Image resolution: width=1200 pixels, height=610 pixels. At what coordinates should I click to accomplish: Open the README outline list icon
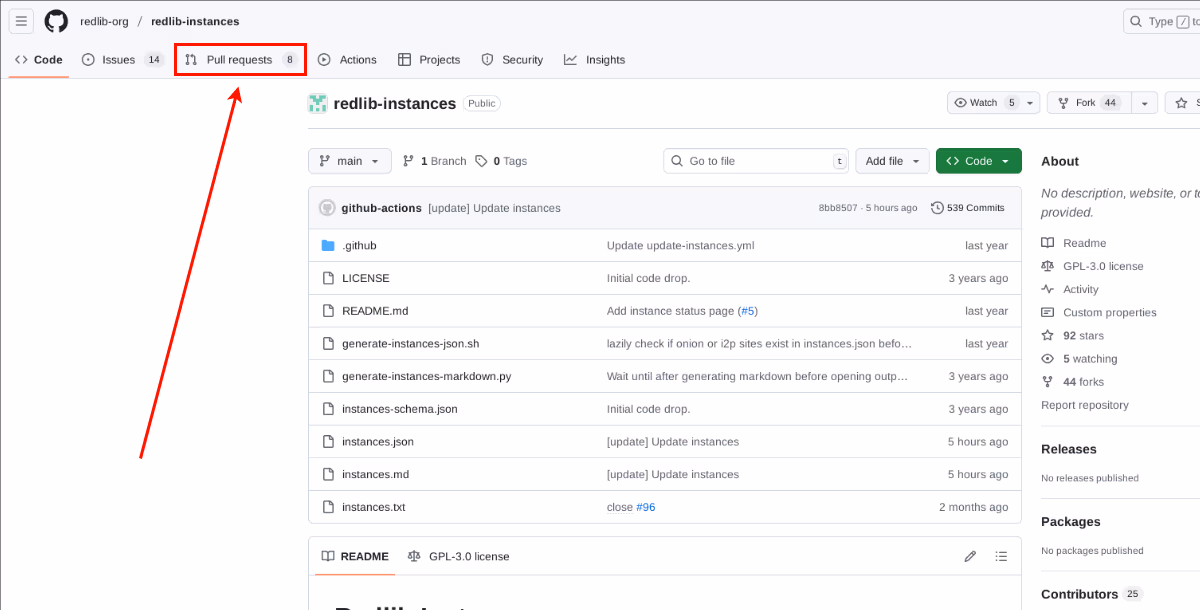[x=1002, y=556]
